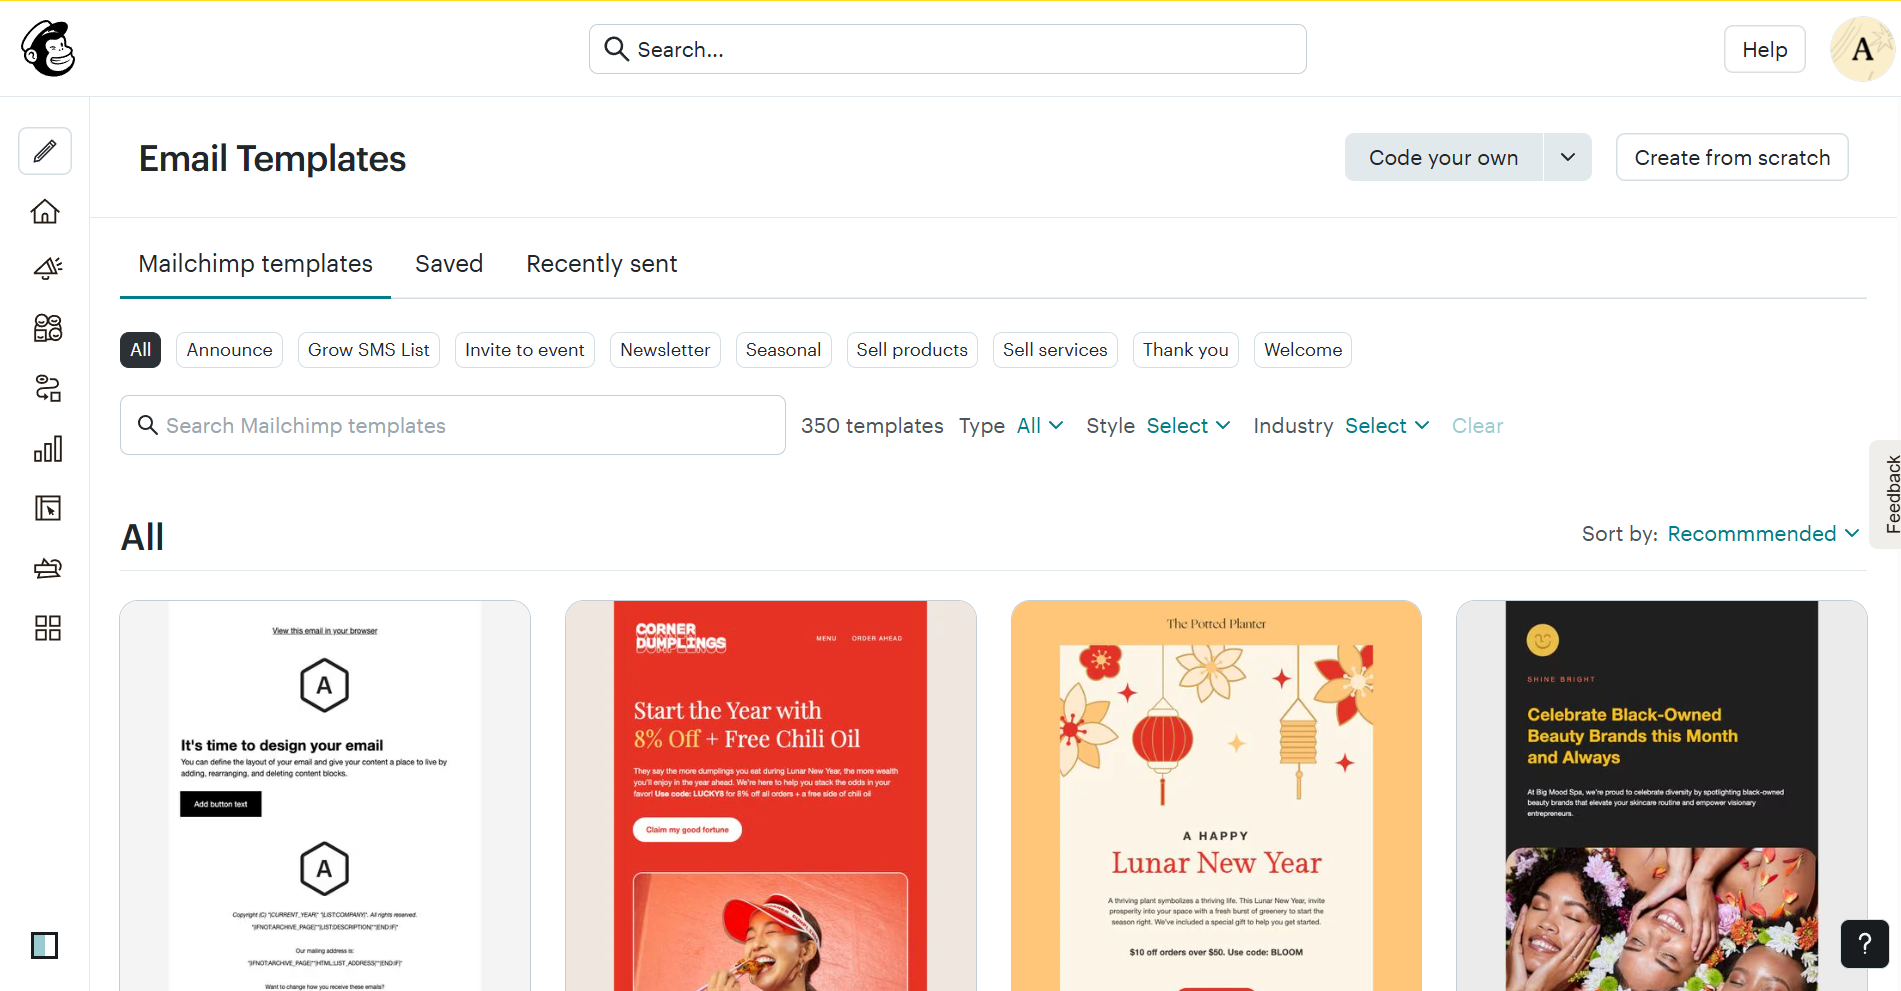Expand the Code your own dropdown arrow

[x=1567, y=158]
